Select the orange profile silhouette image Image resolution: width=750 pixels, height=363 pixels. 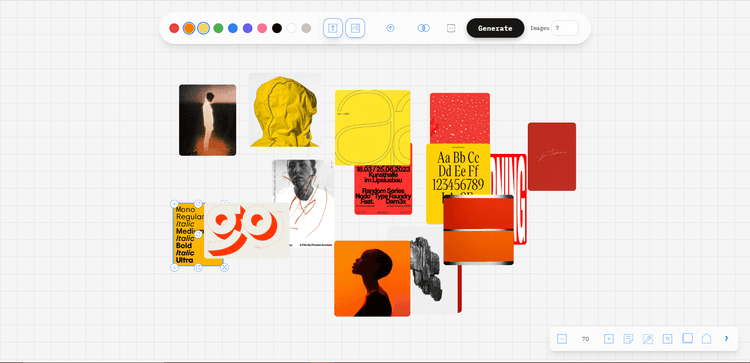tap(372, 278)
